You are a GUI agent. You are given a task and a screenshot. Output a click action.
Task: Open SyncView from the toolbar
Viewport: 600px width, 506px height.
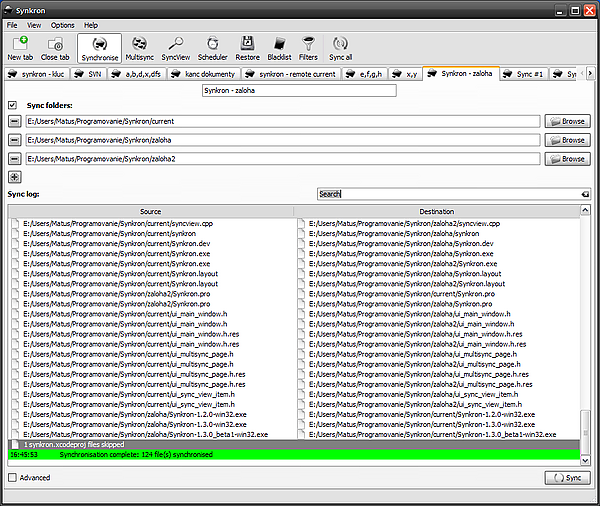point(176,48)
